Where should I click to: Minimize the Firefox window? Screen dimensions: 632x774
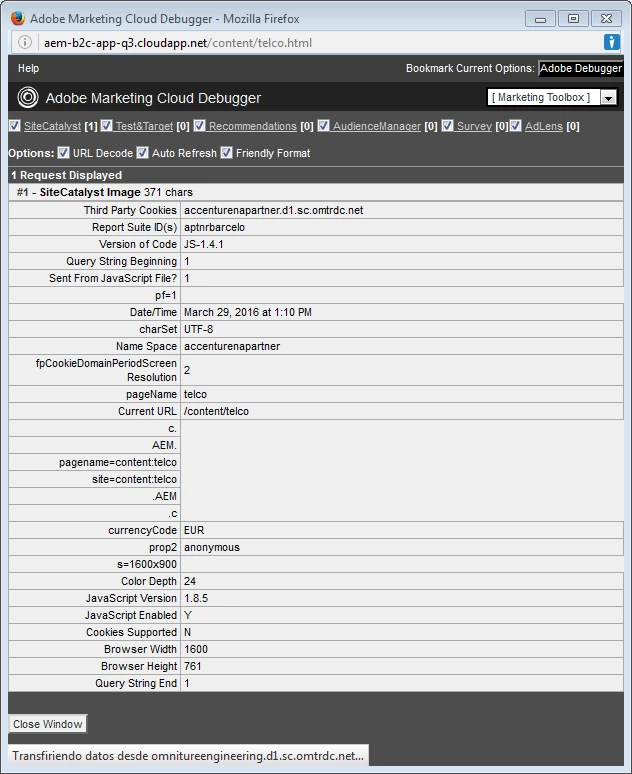pos(540,19)
